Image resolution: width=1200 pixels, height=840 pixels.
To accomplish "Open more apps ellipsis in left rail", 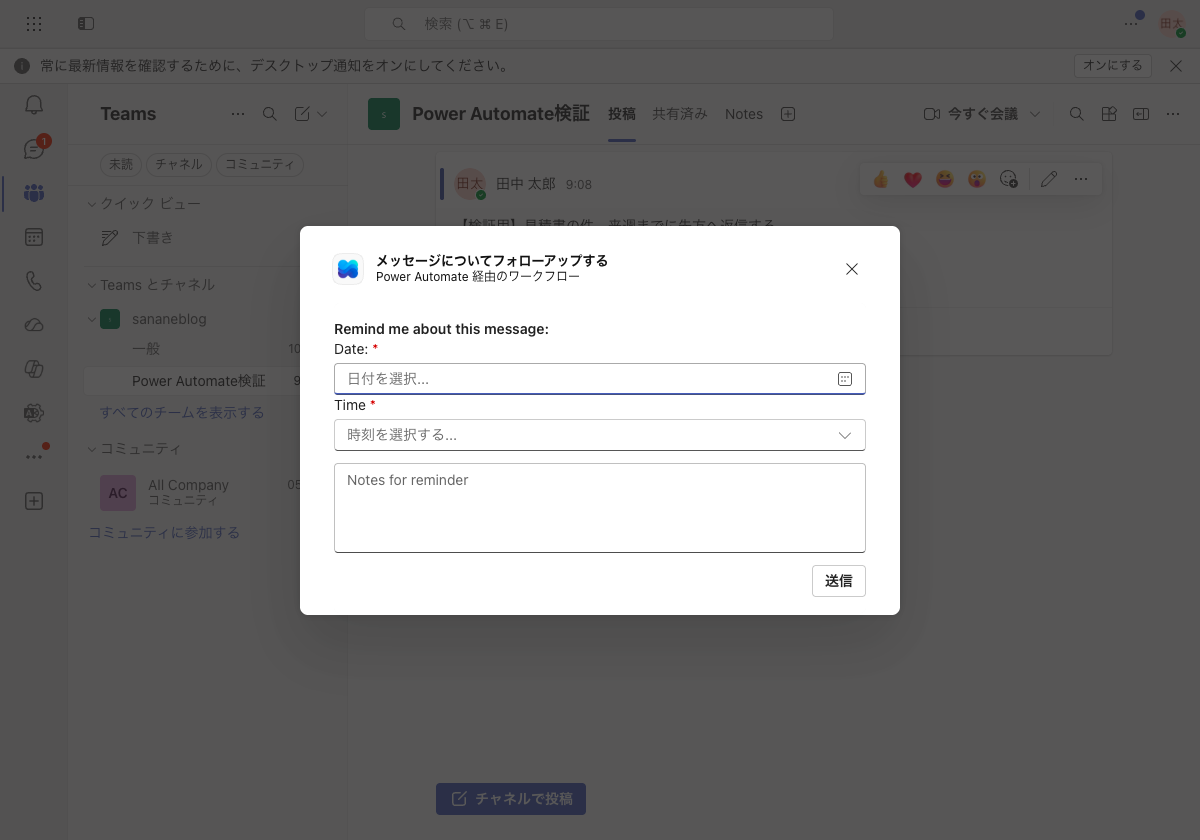I will (34, 456).
